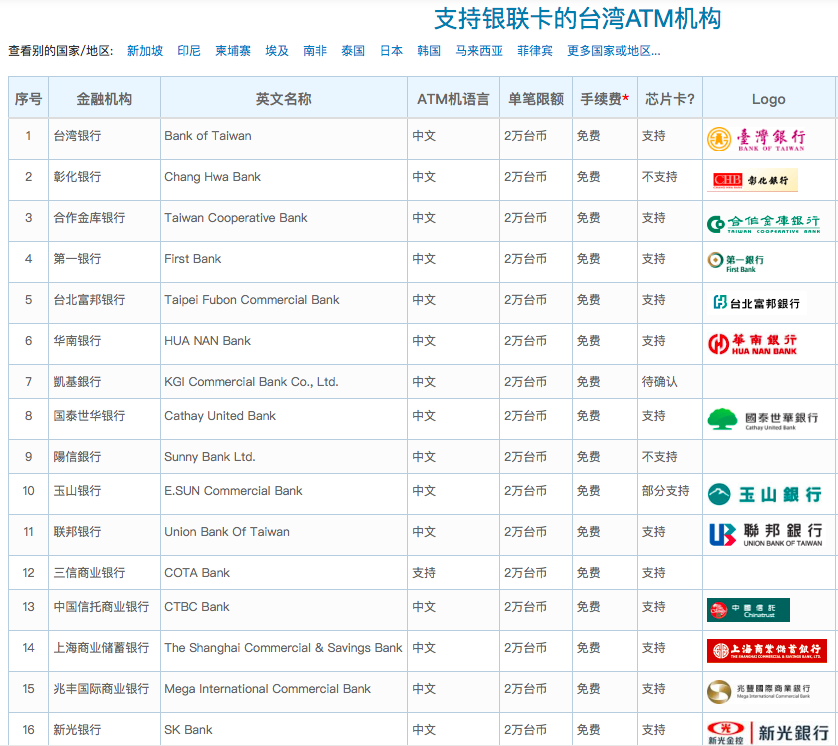Open 更多国家或地区 link
This screenshot has height=746, width=838.
pos(613,51)
